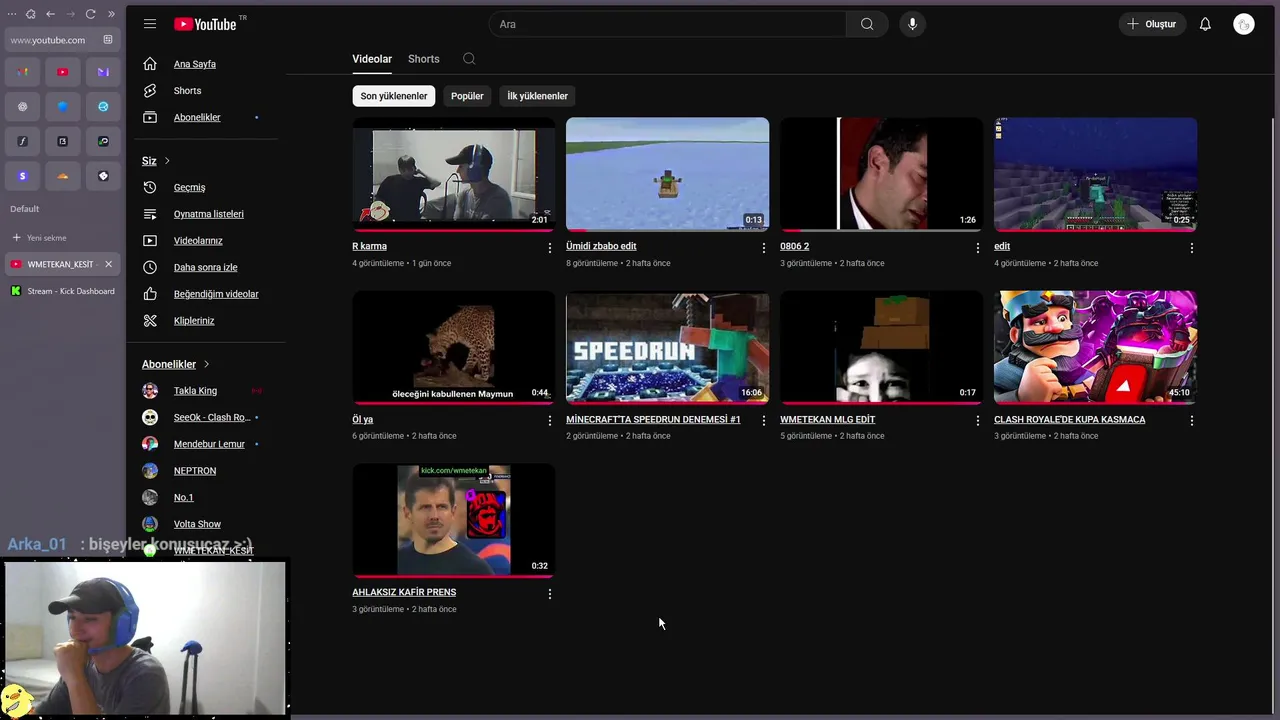Open the Ümidi zbabo edit thumbnail

[x=667, y=174]
